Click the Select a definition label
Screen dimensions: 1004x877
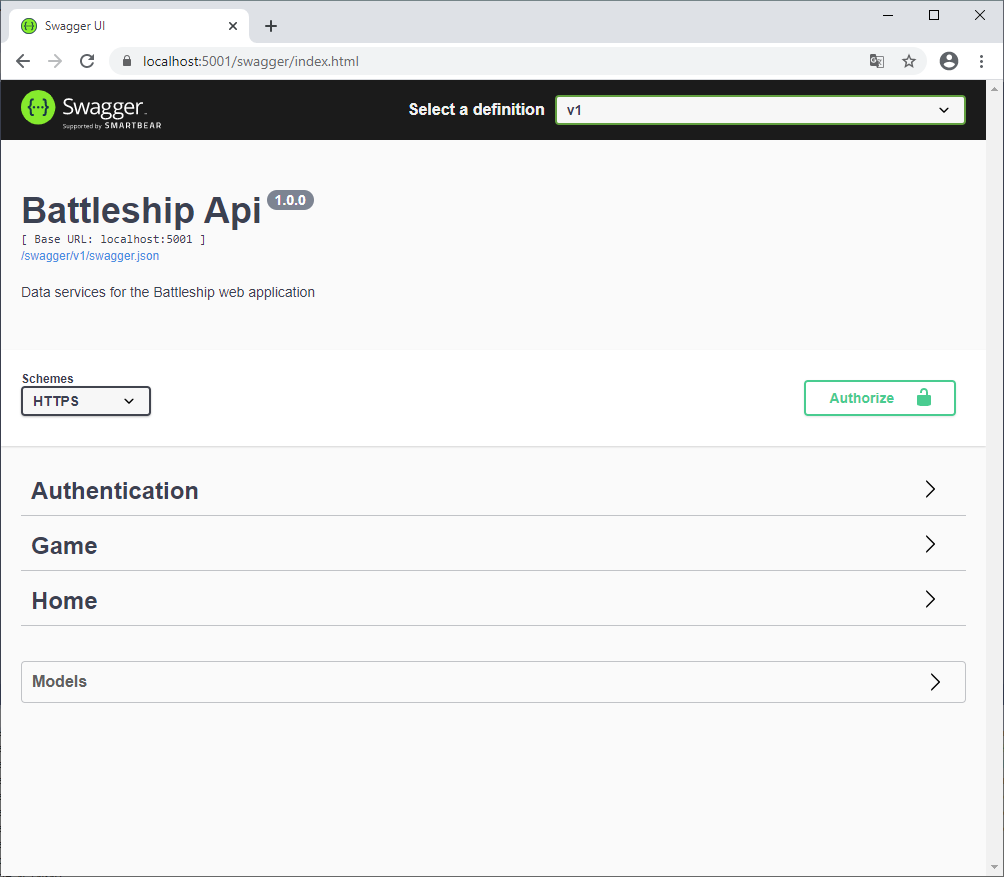(x=476, y=109)
